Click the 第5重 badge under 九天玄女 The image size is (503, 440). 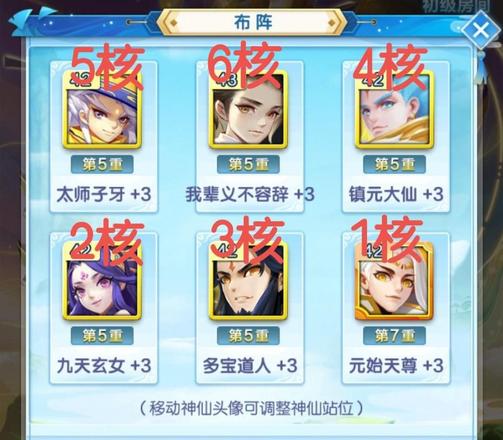(x=102, y=336)
